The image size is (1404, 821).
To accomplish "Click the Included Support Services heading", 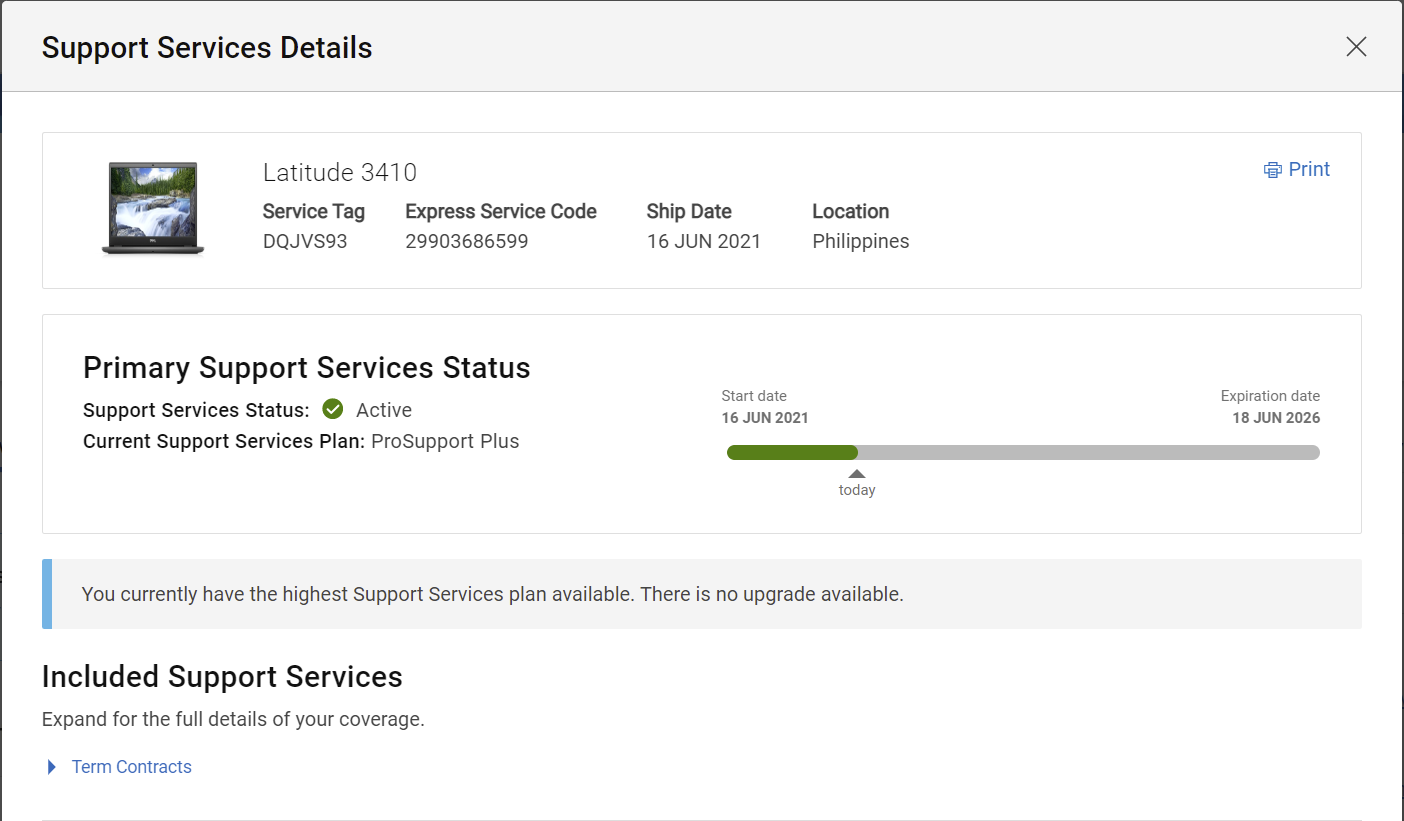I will coord(222,677).
